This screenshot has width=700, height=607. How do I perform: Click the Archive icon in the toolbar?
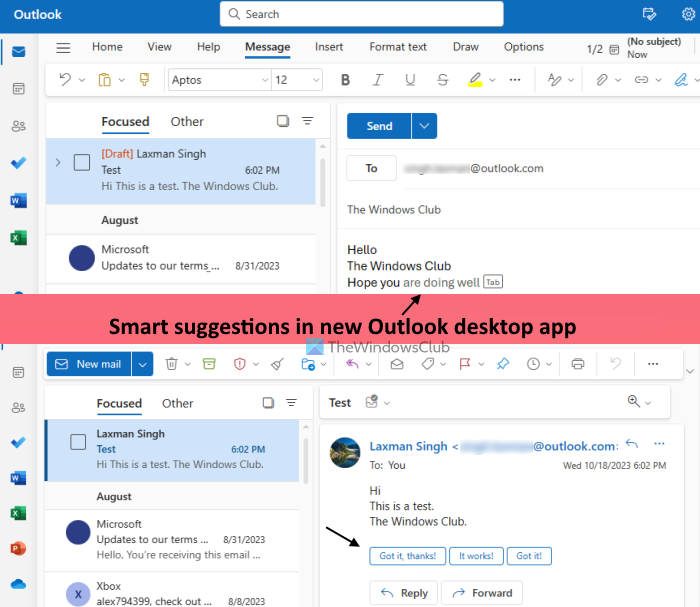coord(209,364)
